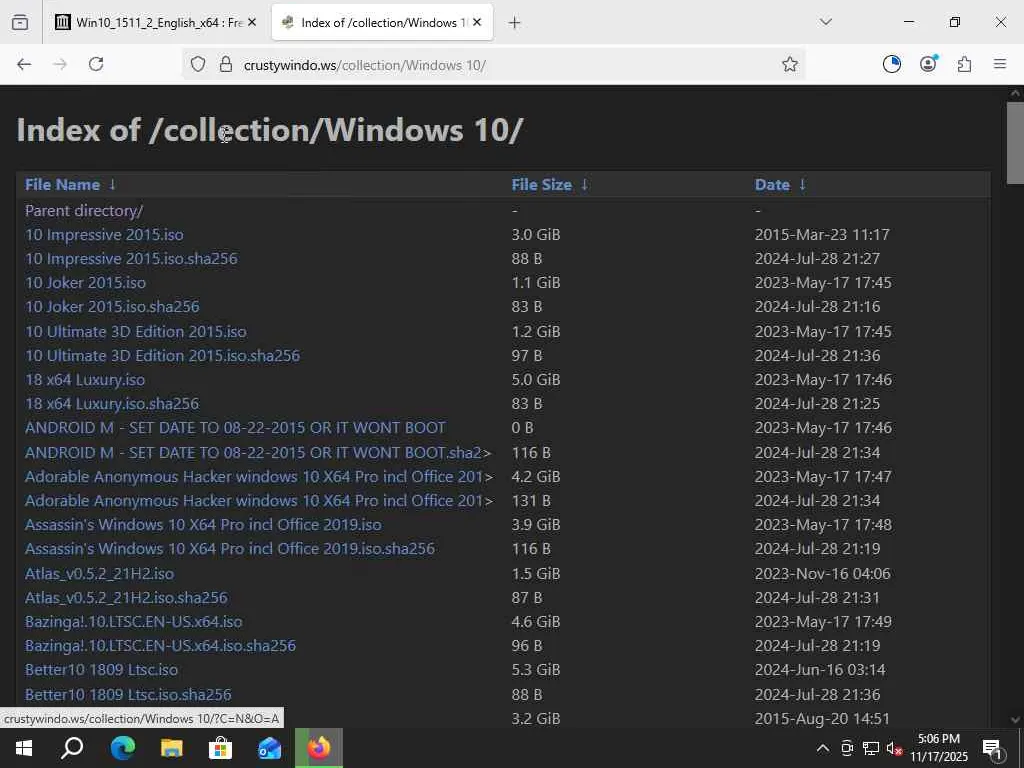Image resolution: width=1024 pixels, height=768 pixels.
Task: Go back to previous page
Action: (x=24, y=64)
